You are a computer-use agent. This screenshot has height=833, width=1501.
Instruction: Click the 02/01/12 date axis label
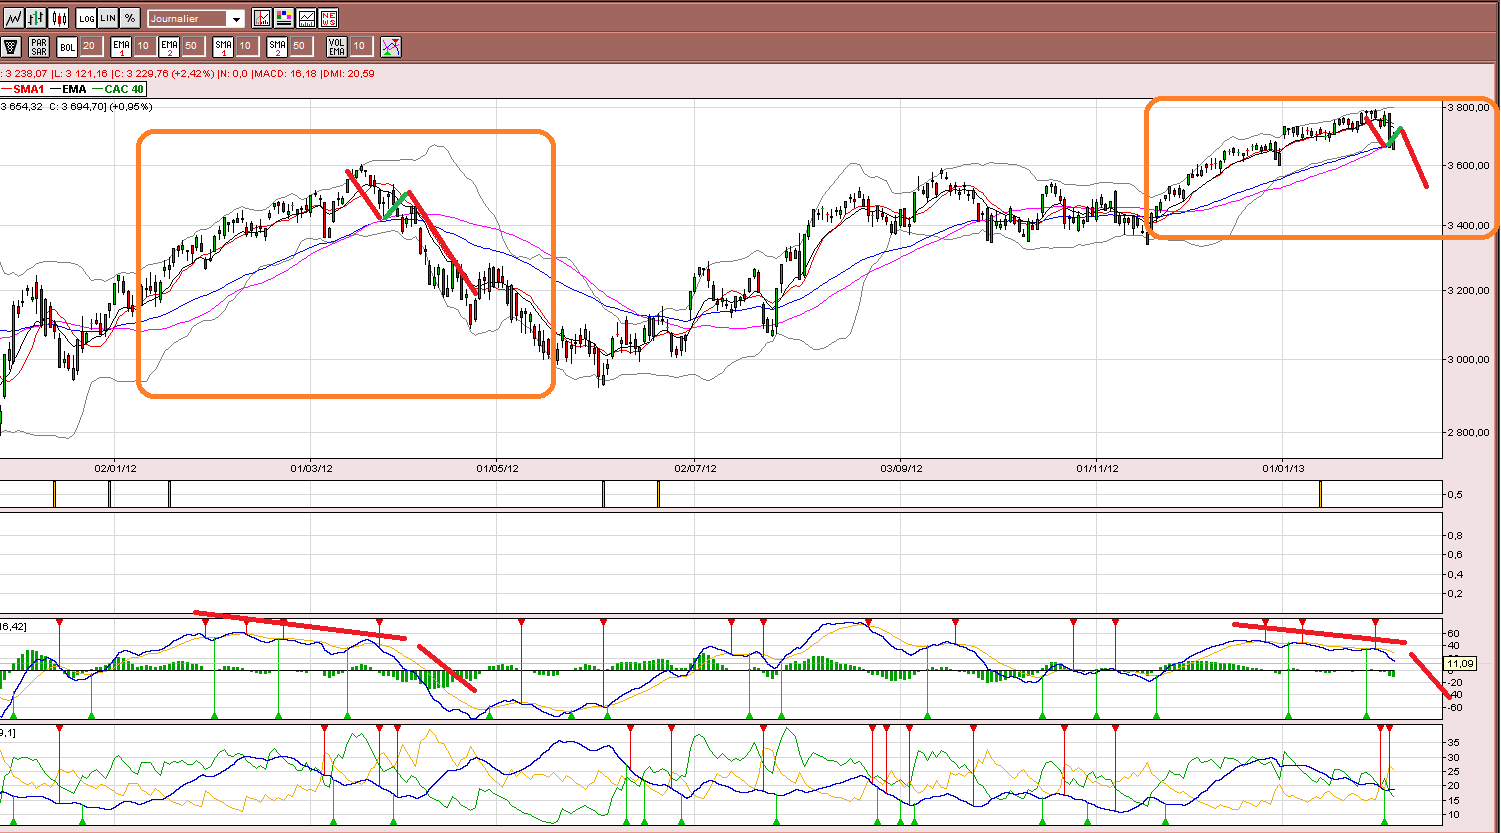(x=115, y=467)
